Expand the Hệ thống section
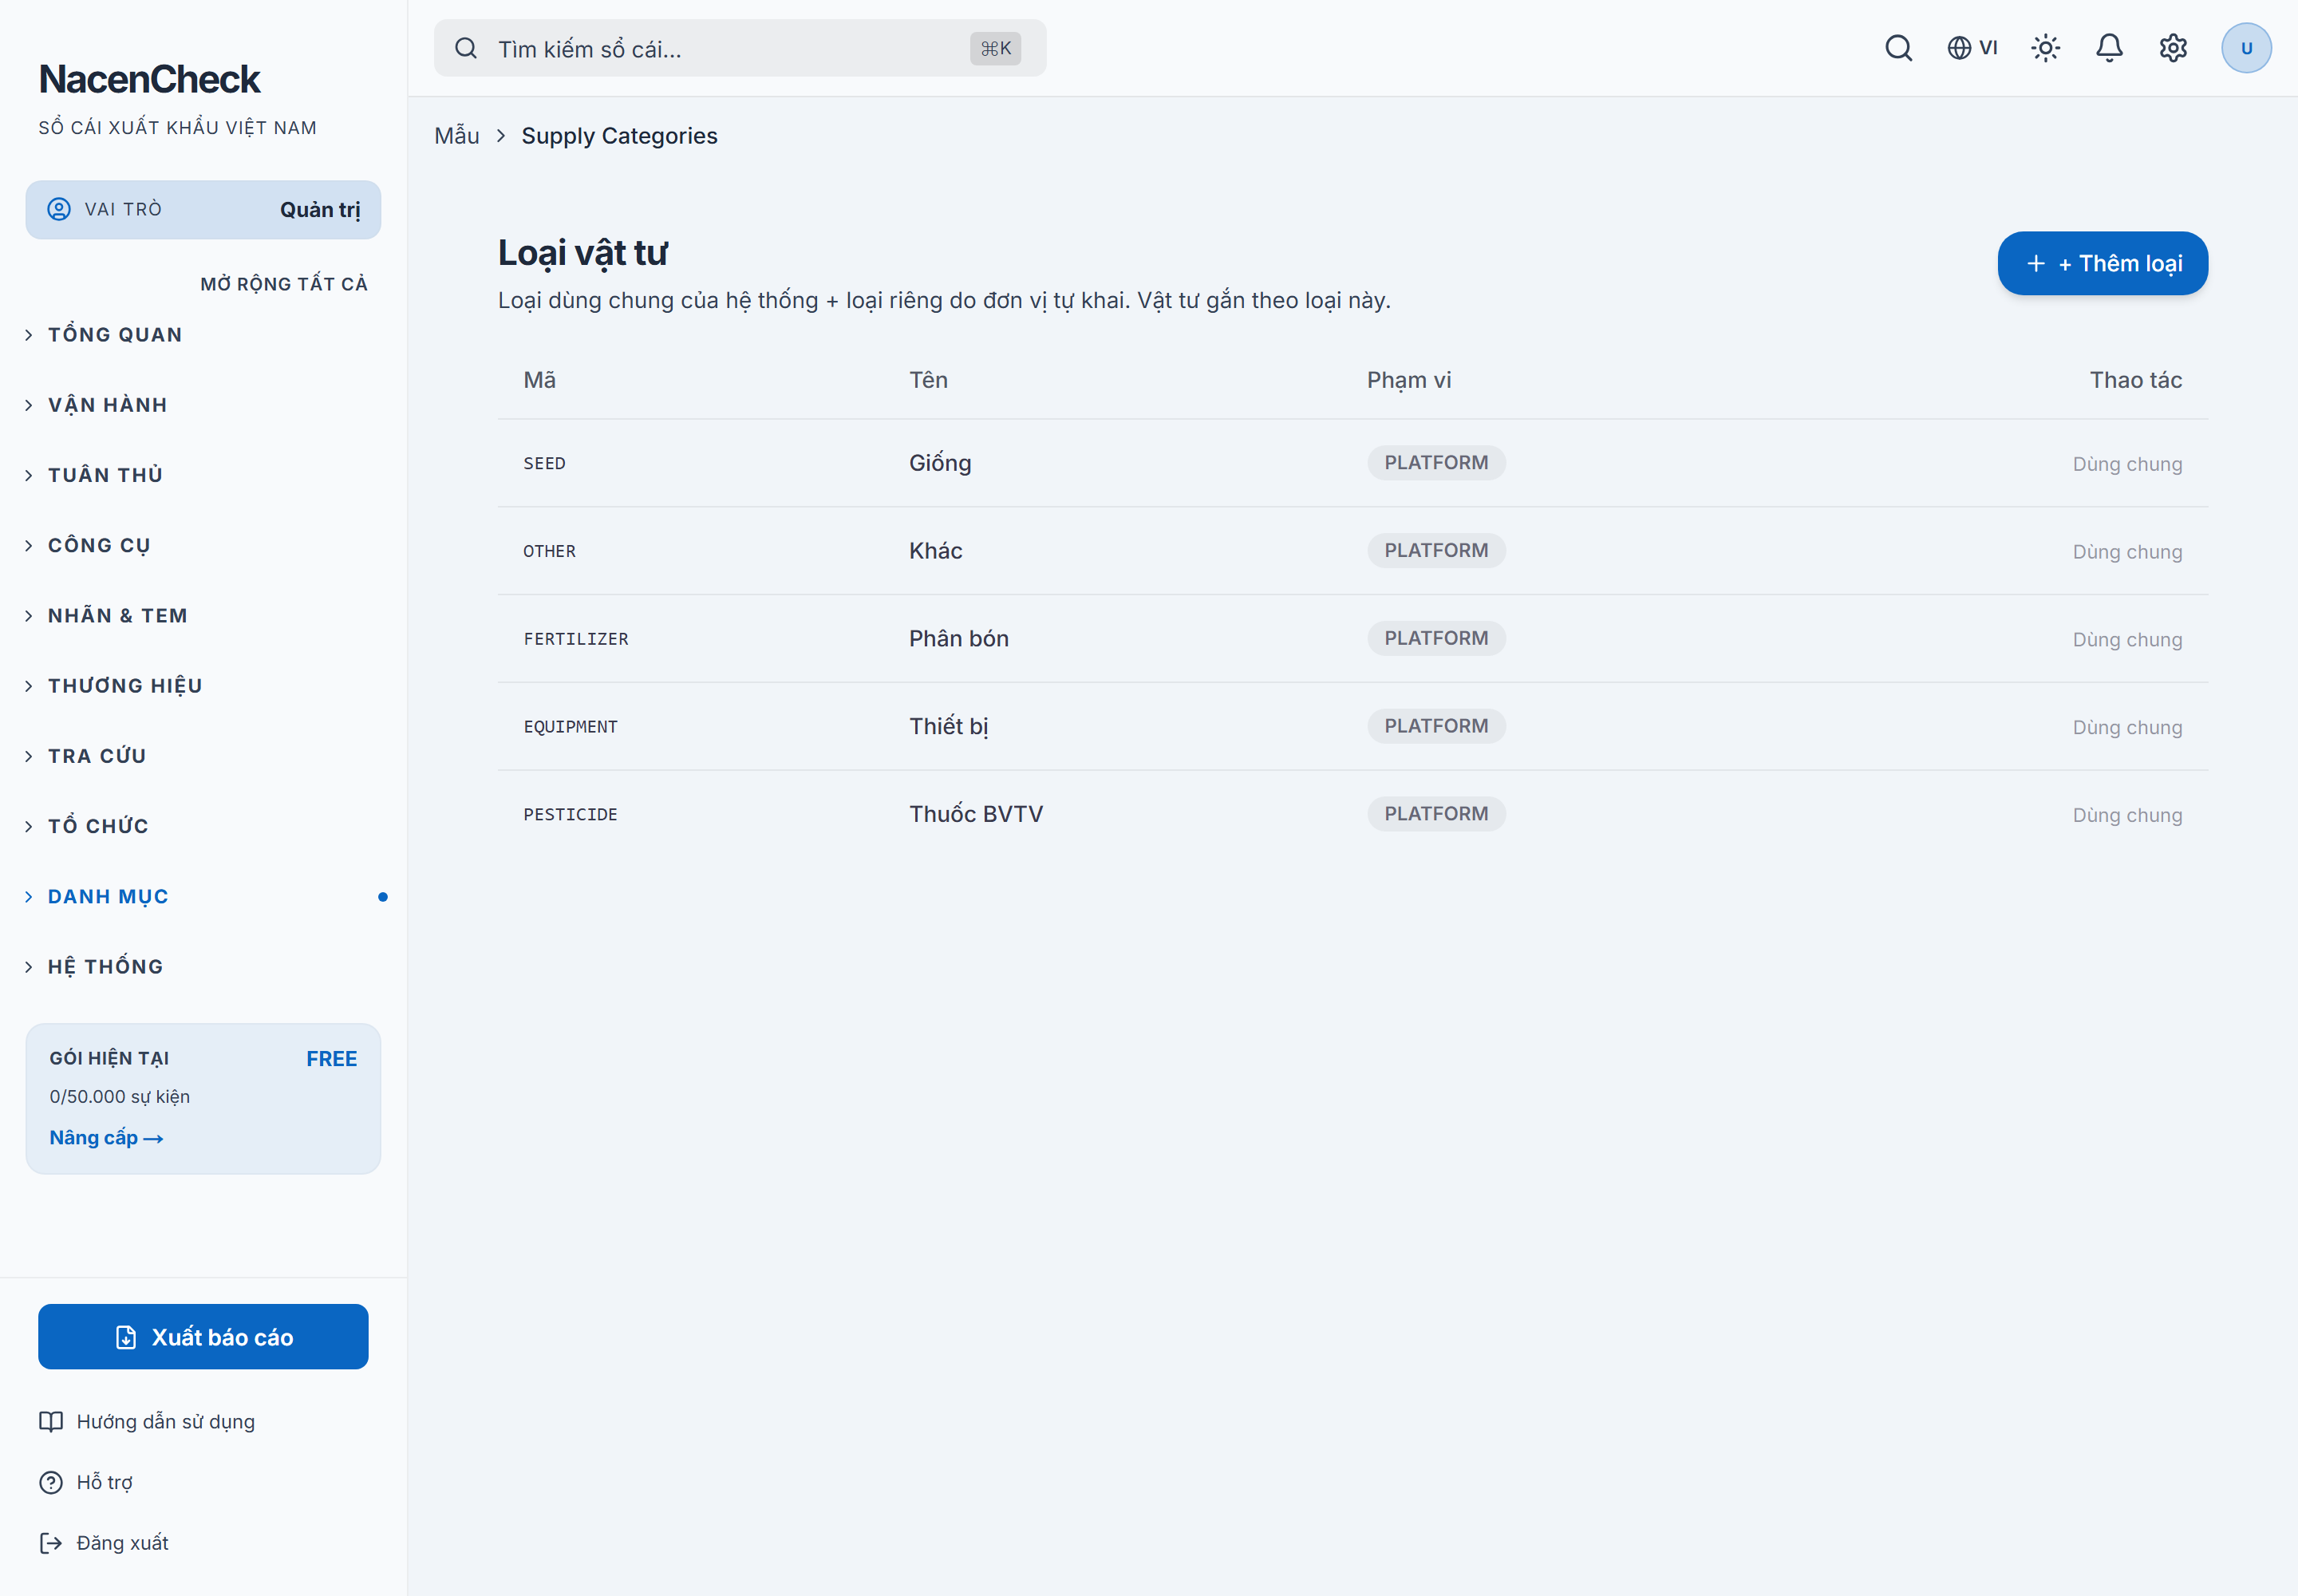 coord(203,966)
